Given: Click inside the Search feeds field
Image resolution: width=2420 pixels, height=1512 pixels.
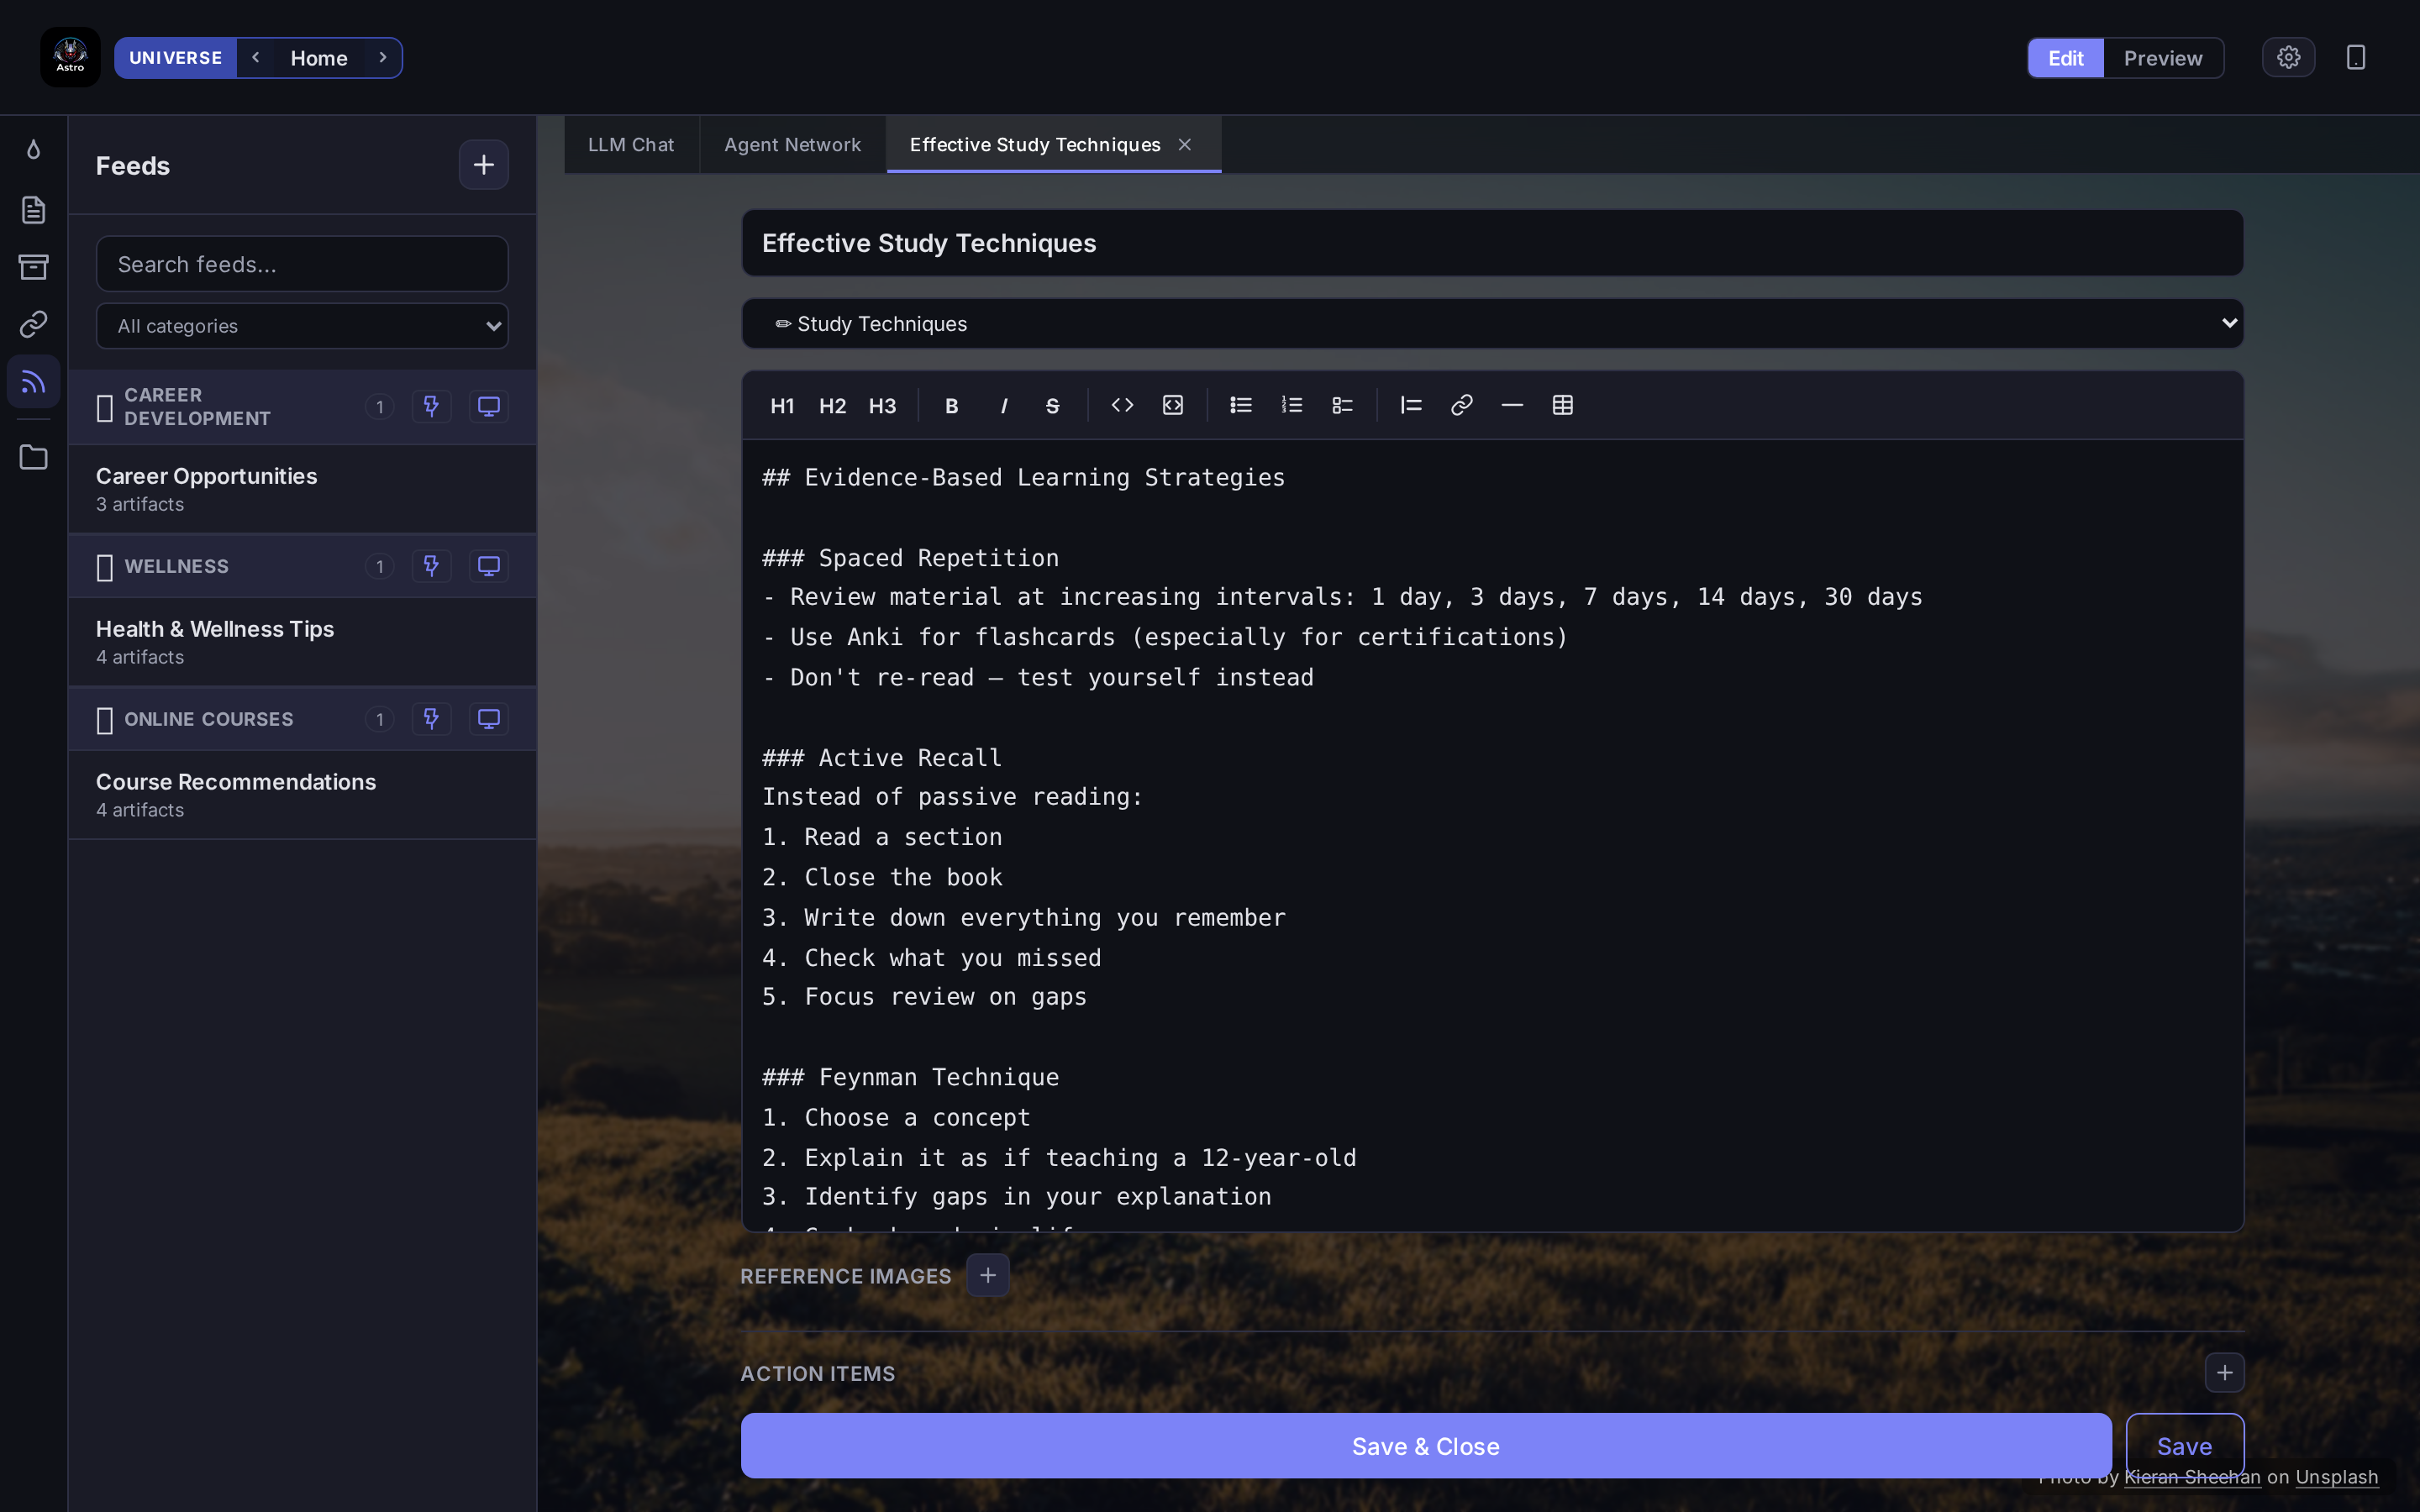Looking at the screenshot, I should click(x=302, y=263).
